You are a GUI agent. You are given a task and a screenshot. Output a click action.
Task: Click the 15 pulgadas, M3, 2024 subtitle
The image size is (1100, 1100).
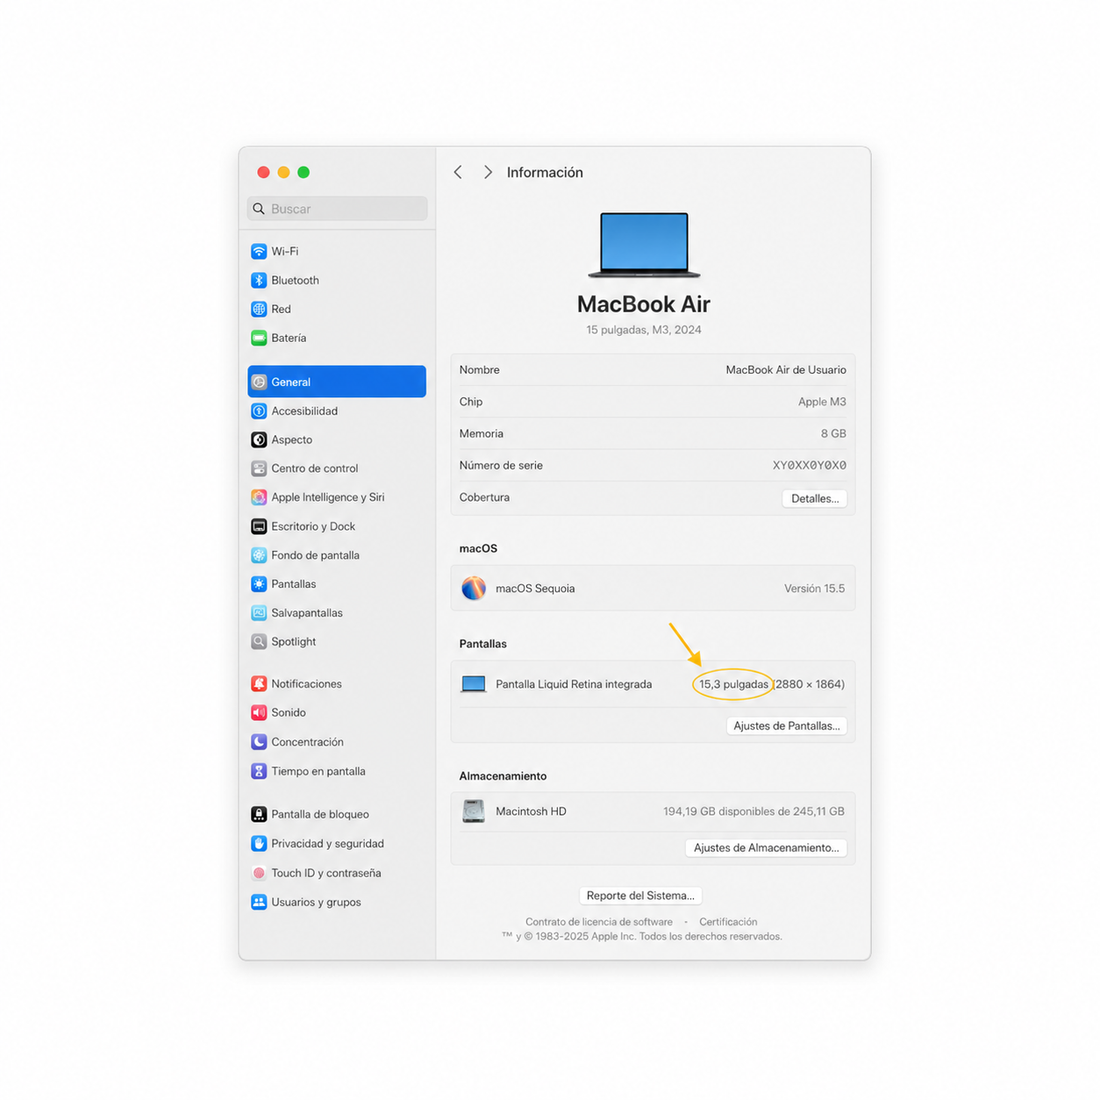point(644,330)
